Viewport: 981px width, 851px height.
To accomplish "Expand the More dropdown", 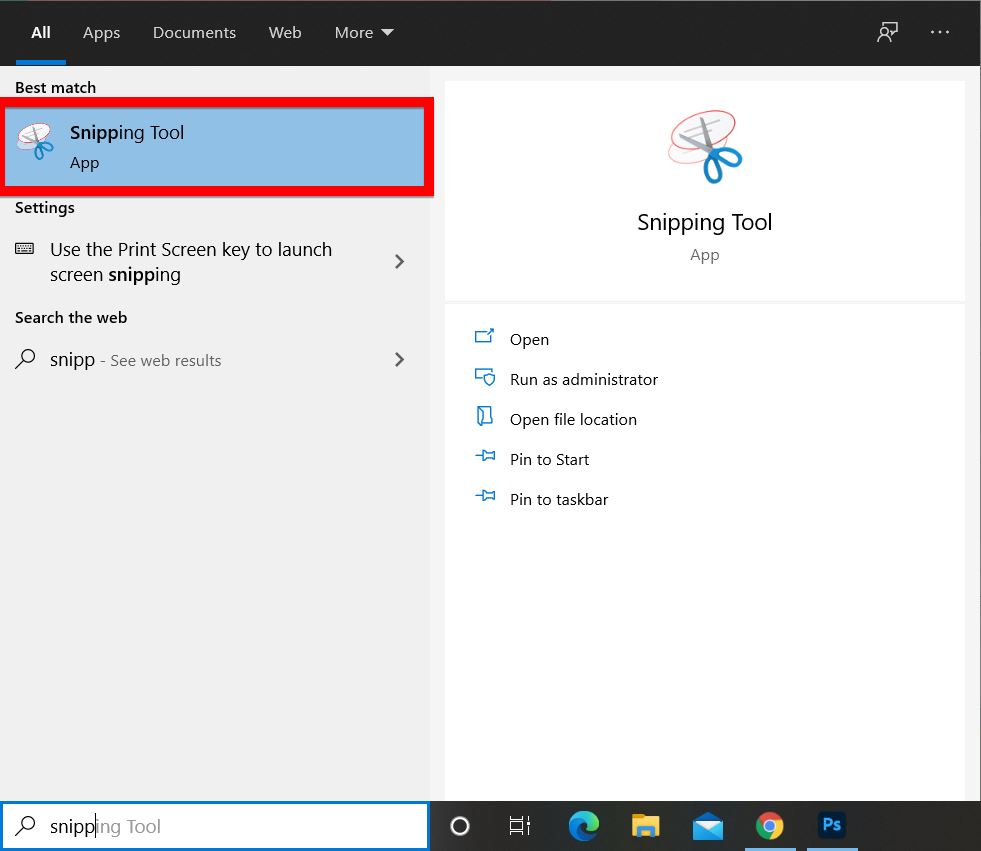I will [x=364, y=33].
